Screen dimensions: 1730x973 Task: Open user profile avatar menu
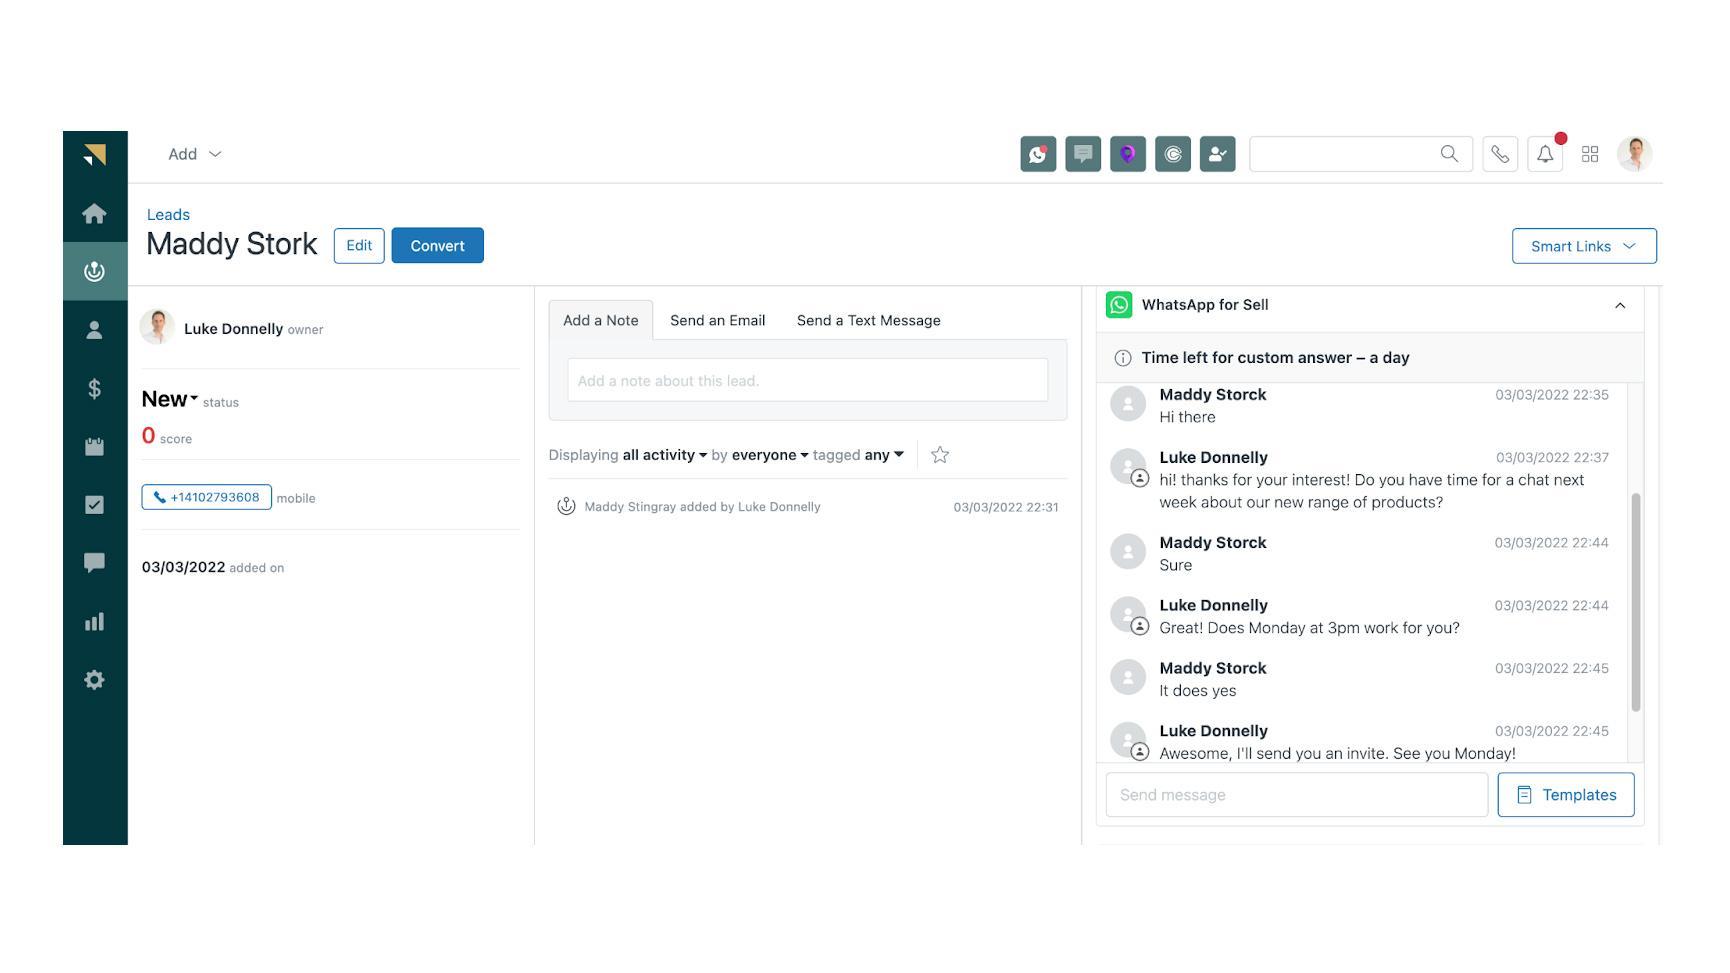1635,154
